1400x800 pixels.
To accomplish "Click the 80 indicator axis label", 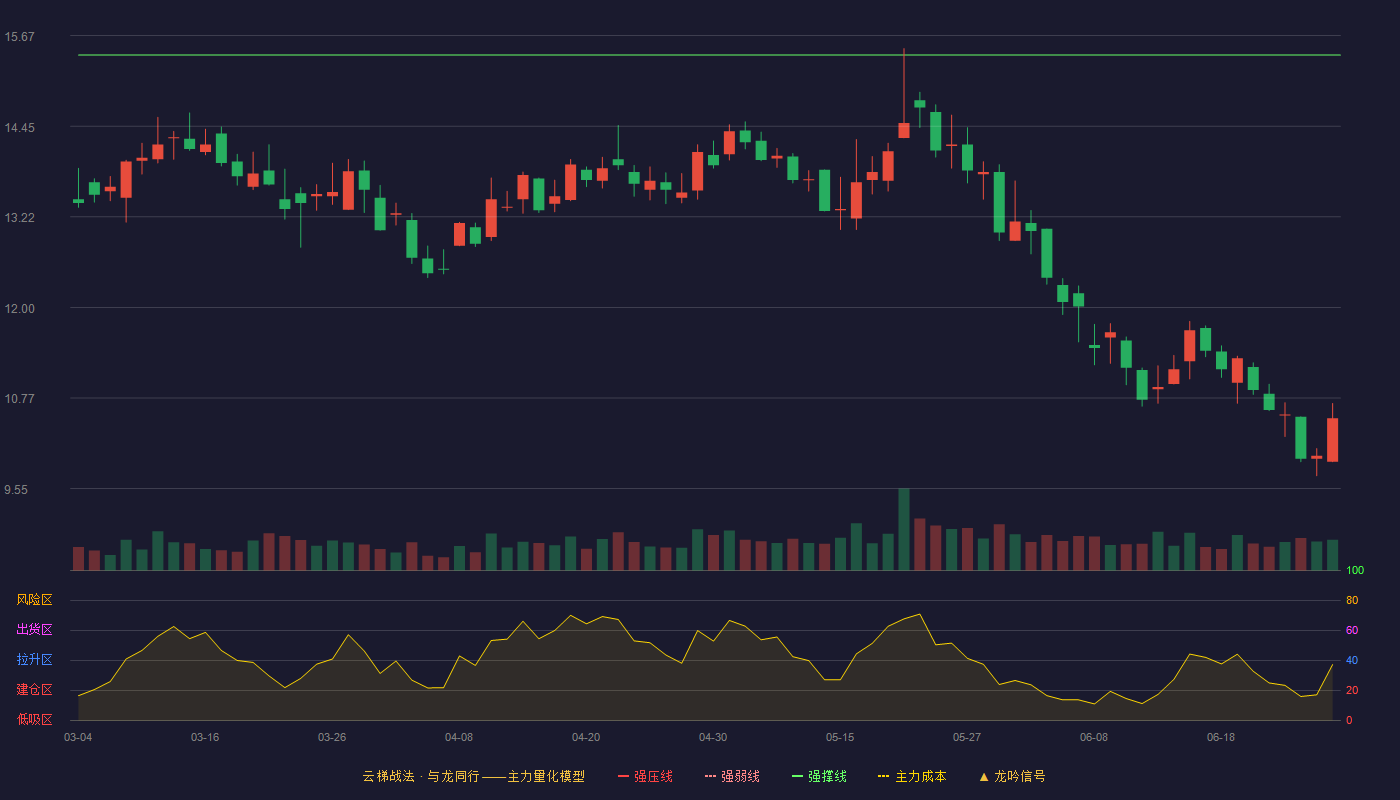I will 1352,601.
